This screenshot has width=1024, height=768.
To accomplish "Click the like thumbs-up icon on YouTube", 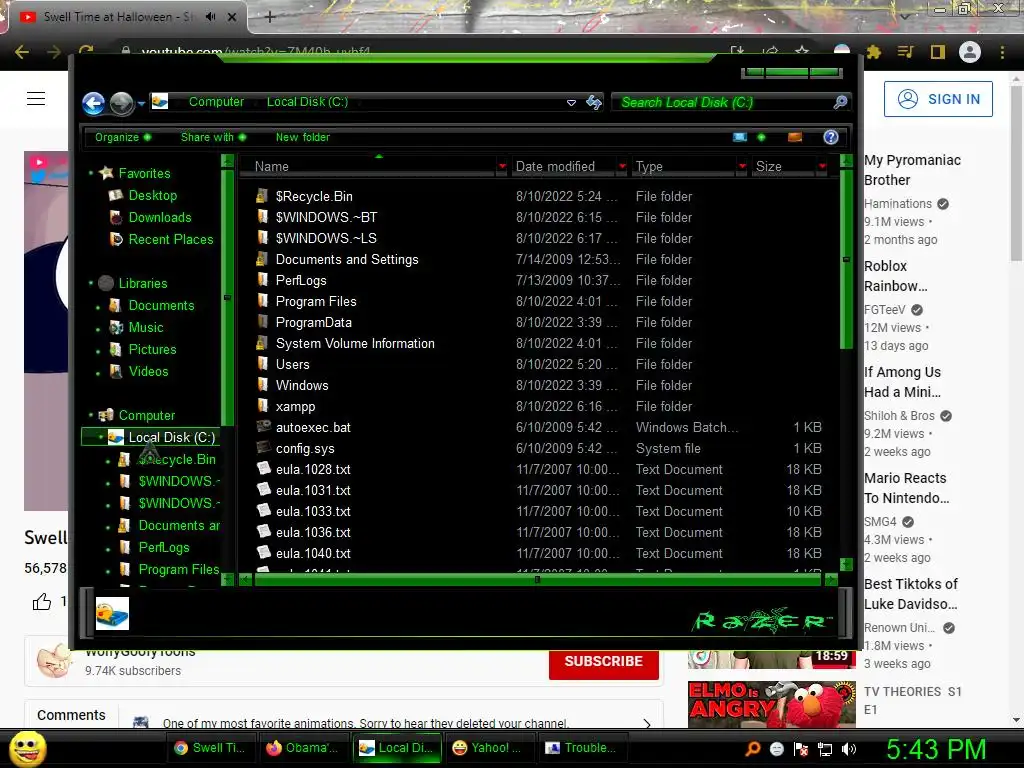I will (42, 601).
